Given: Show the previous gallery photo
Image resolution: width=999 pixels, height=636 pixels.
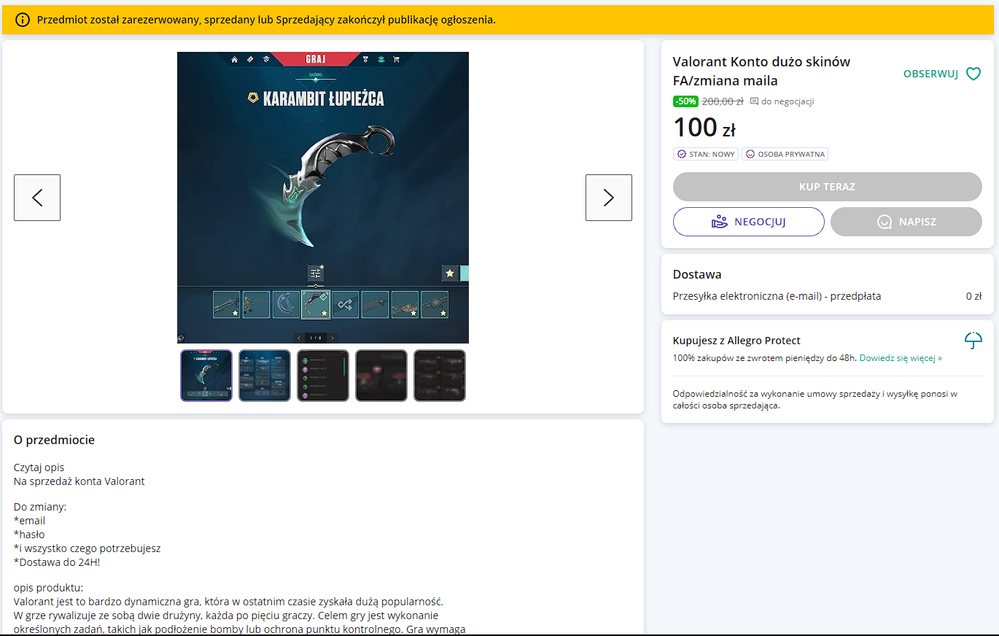Looking at the screenshot, I should tap(37, 198).
